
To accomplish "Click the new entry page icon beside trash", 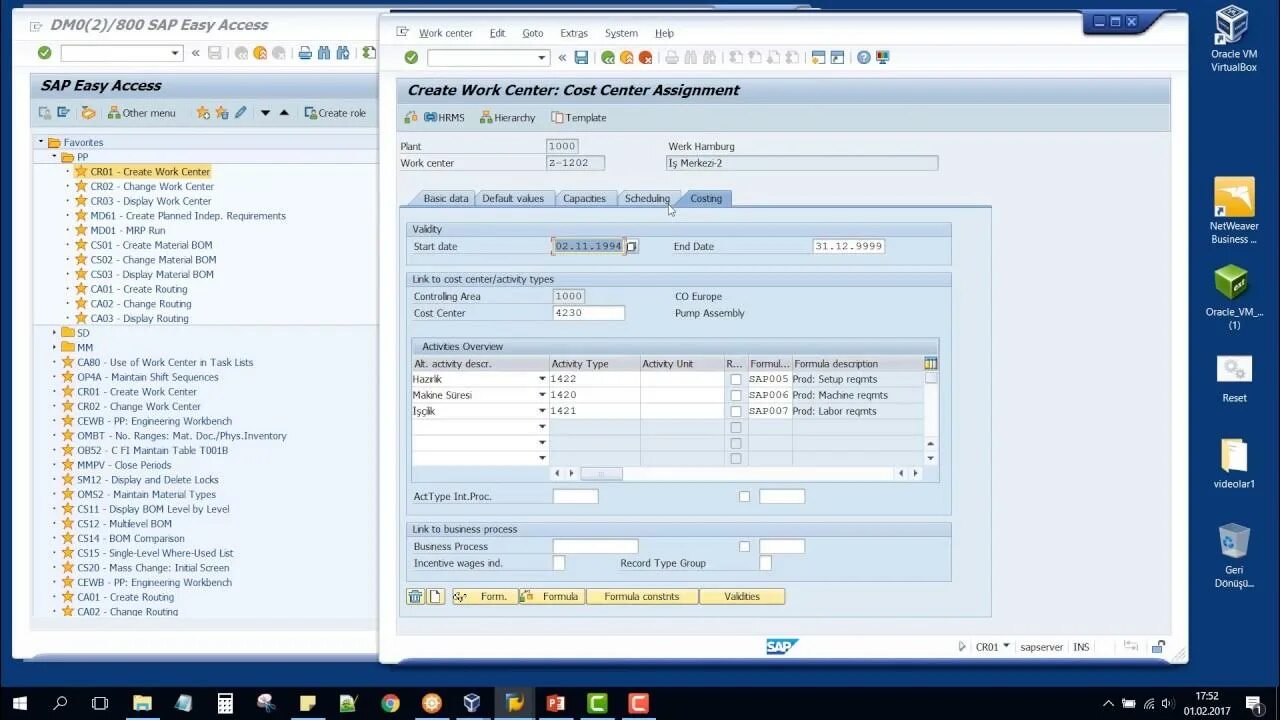I will click(436, 597).
